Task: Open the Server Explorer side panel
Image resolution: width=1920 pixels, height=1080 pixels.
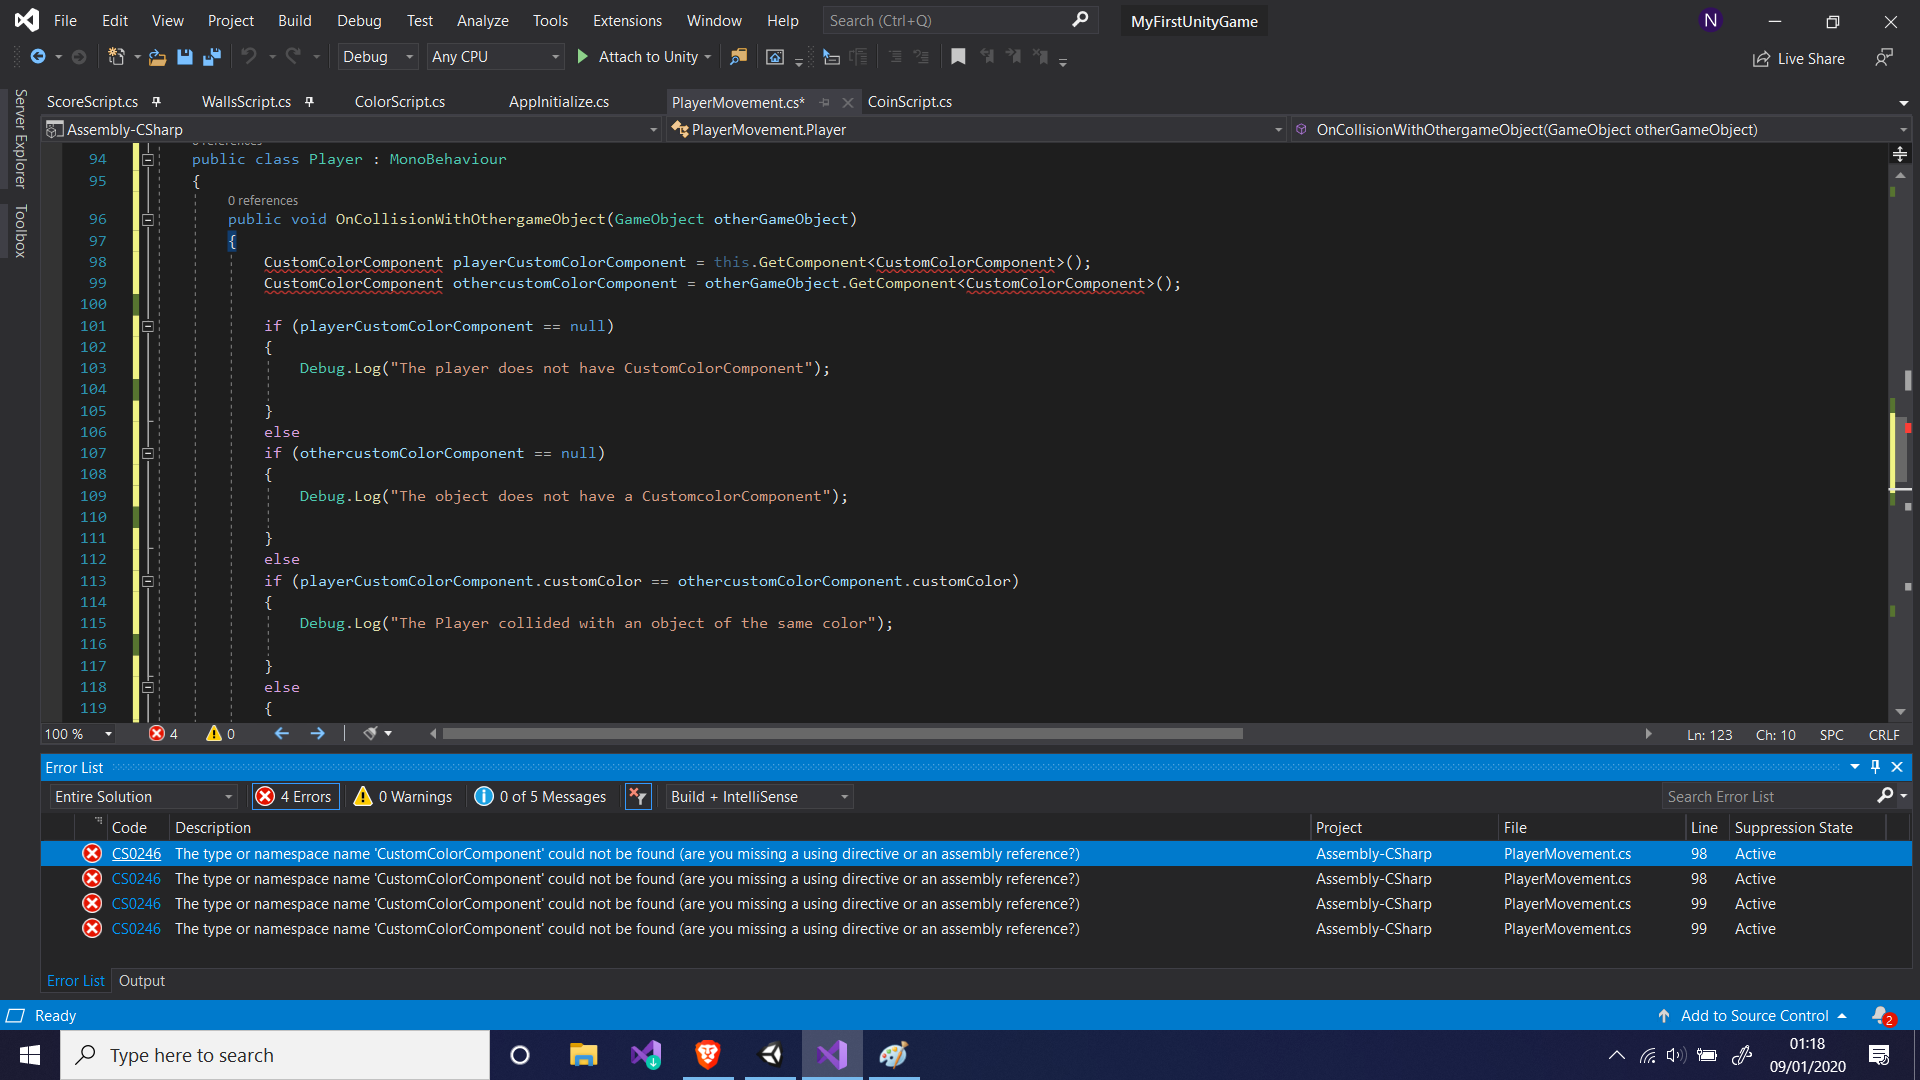Action: (x=20, y=139)
